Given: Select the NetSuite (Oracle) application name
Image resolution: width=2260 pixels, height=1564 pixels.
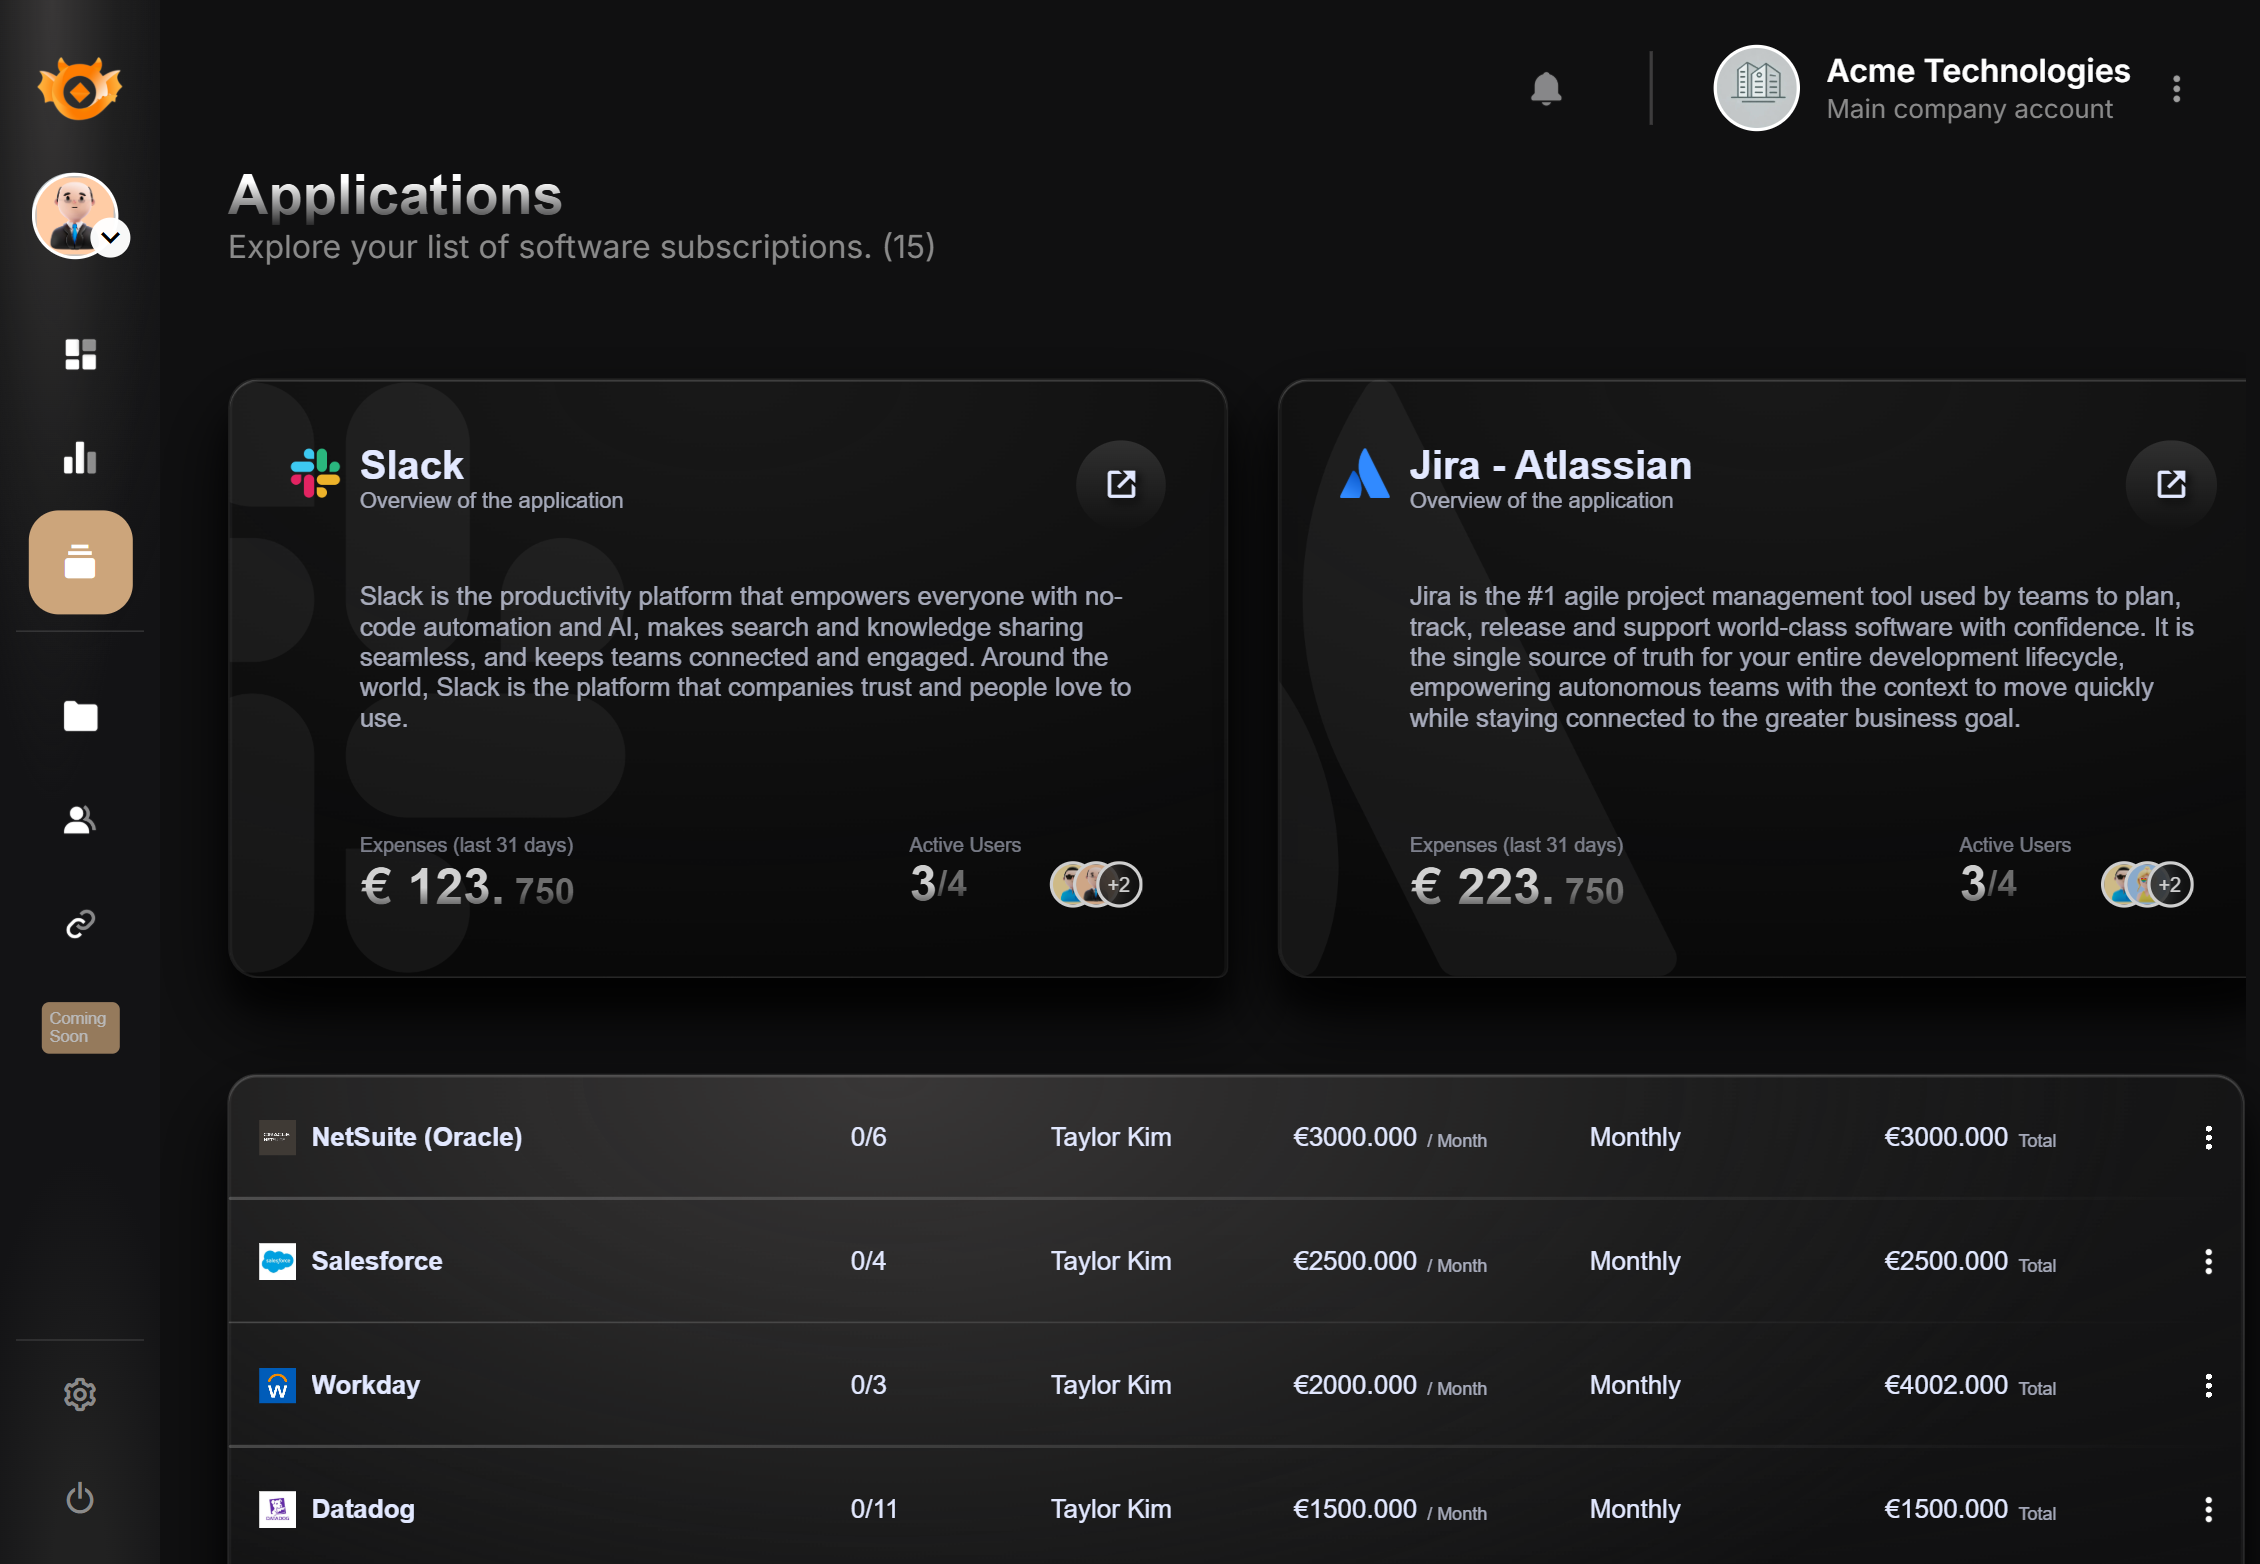Looking at the screenshot, I should coord(417,1137).
